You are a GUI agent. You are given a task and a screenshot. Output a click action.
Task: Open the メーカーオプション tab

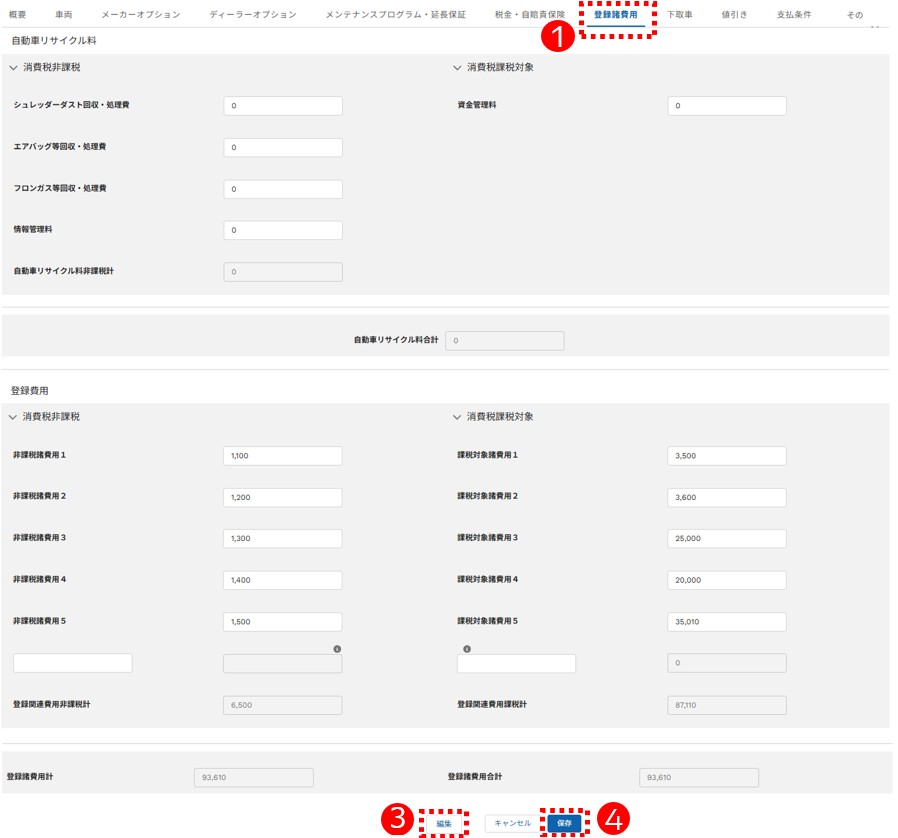pos(141,14)
